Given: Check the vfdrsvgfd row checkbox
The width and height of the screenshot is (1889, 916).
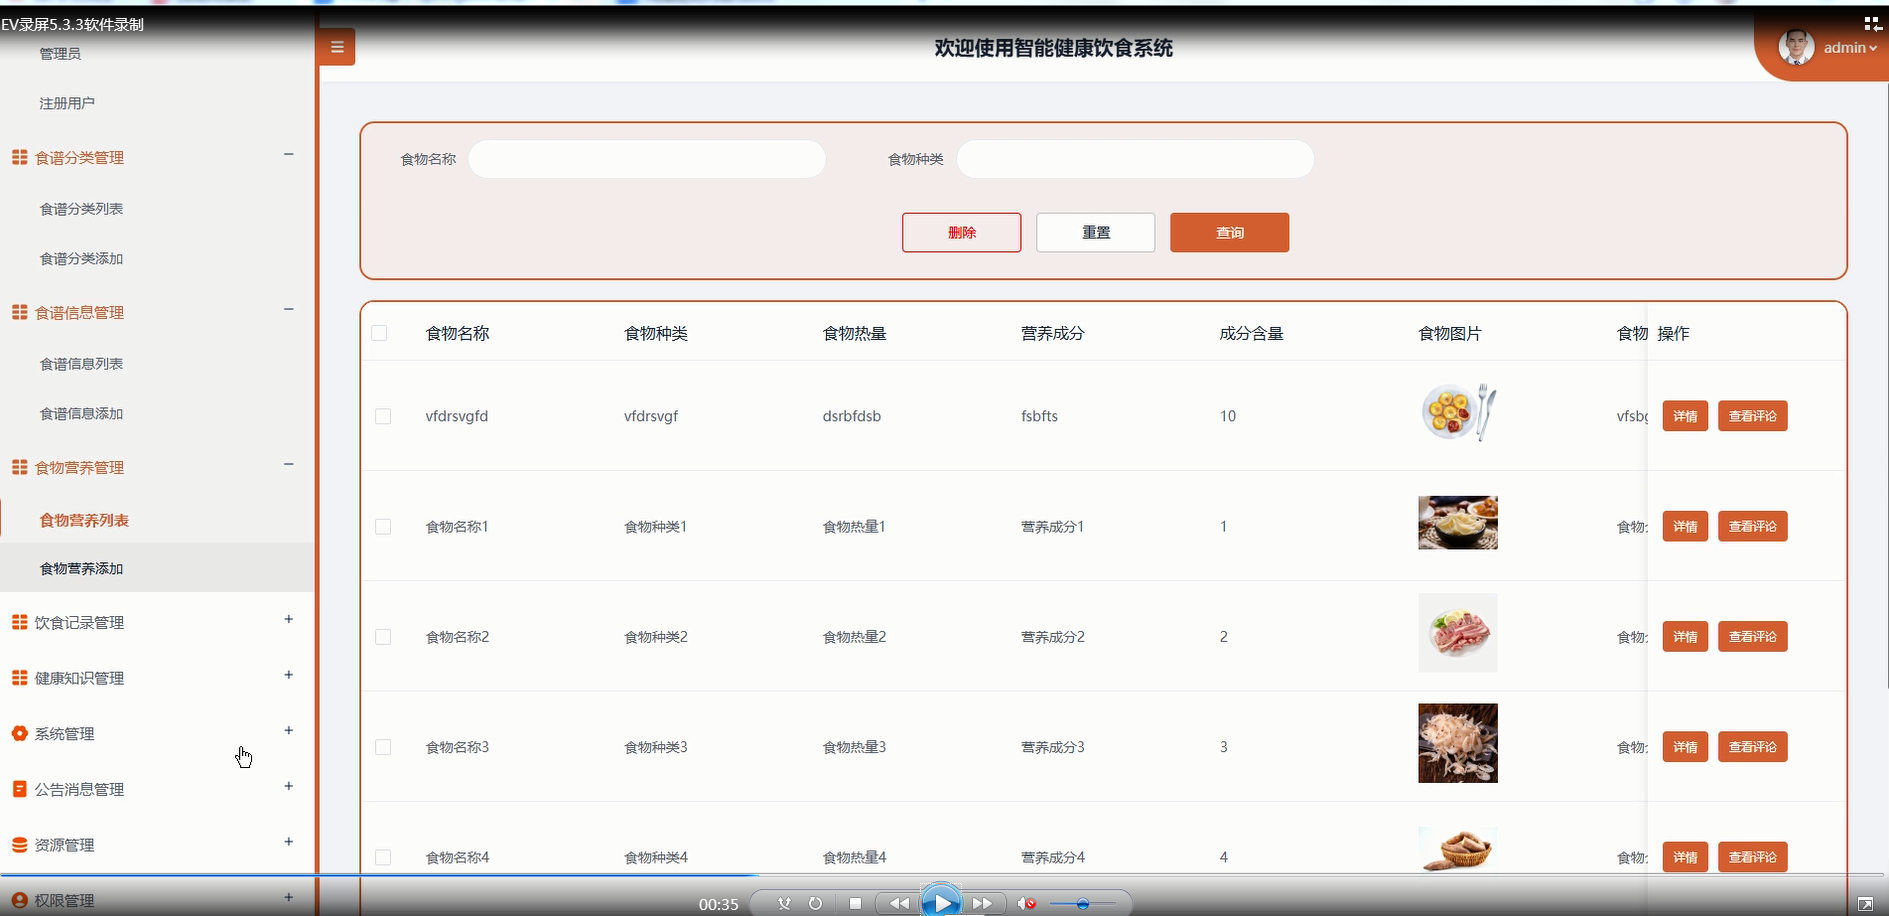Looking at the screenshot, I should coord(383,416).
